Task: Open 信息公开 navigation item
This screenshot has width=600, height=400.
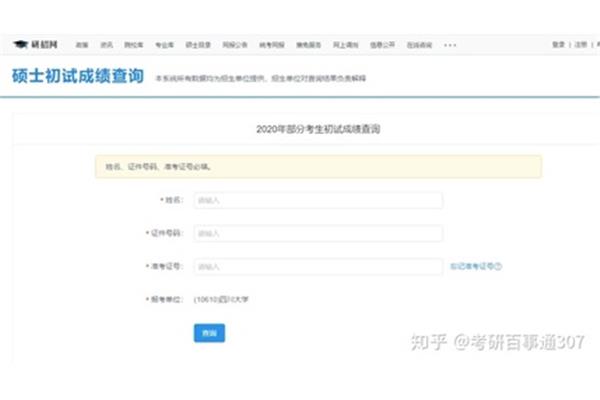Action: click(x=382, y=45)
